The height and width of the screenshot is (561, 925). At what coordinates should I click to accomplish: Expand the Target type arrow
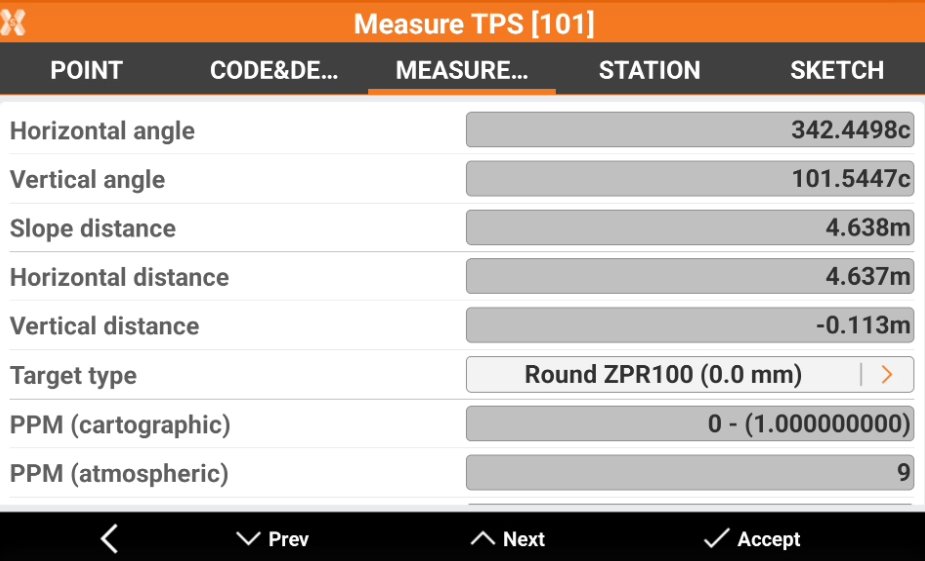tap(886, 375)
